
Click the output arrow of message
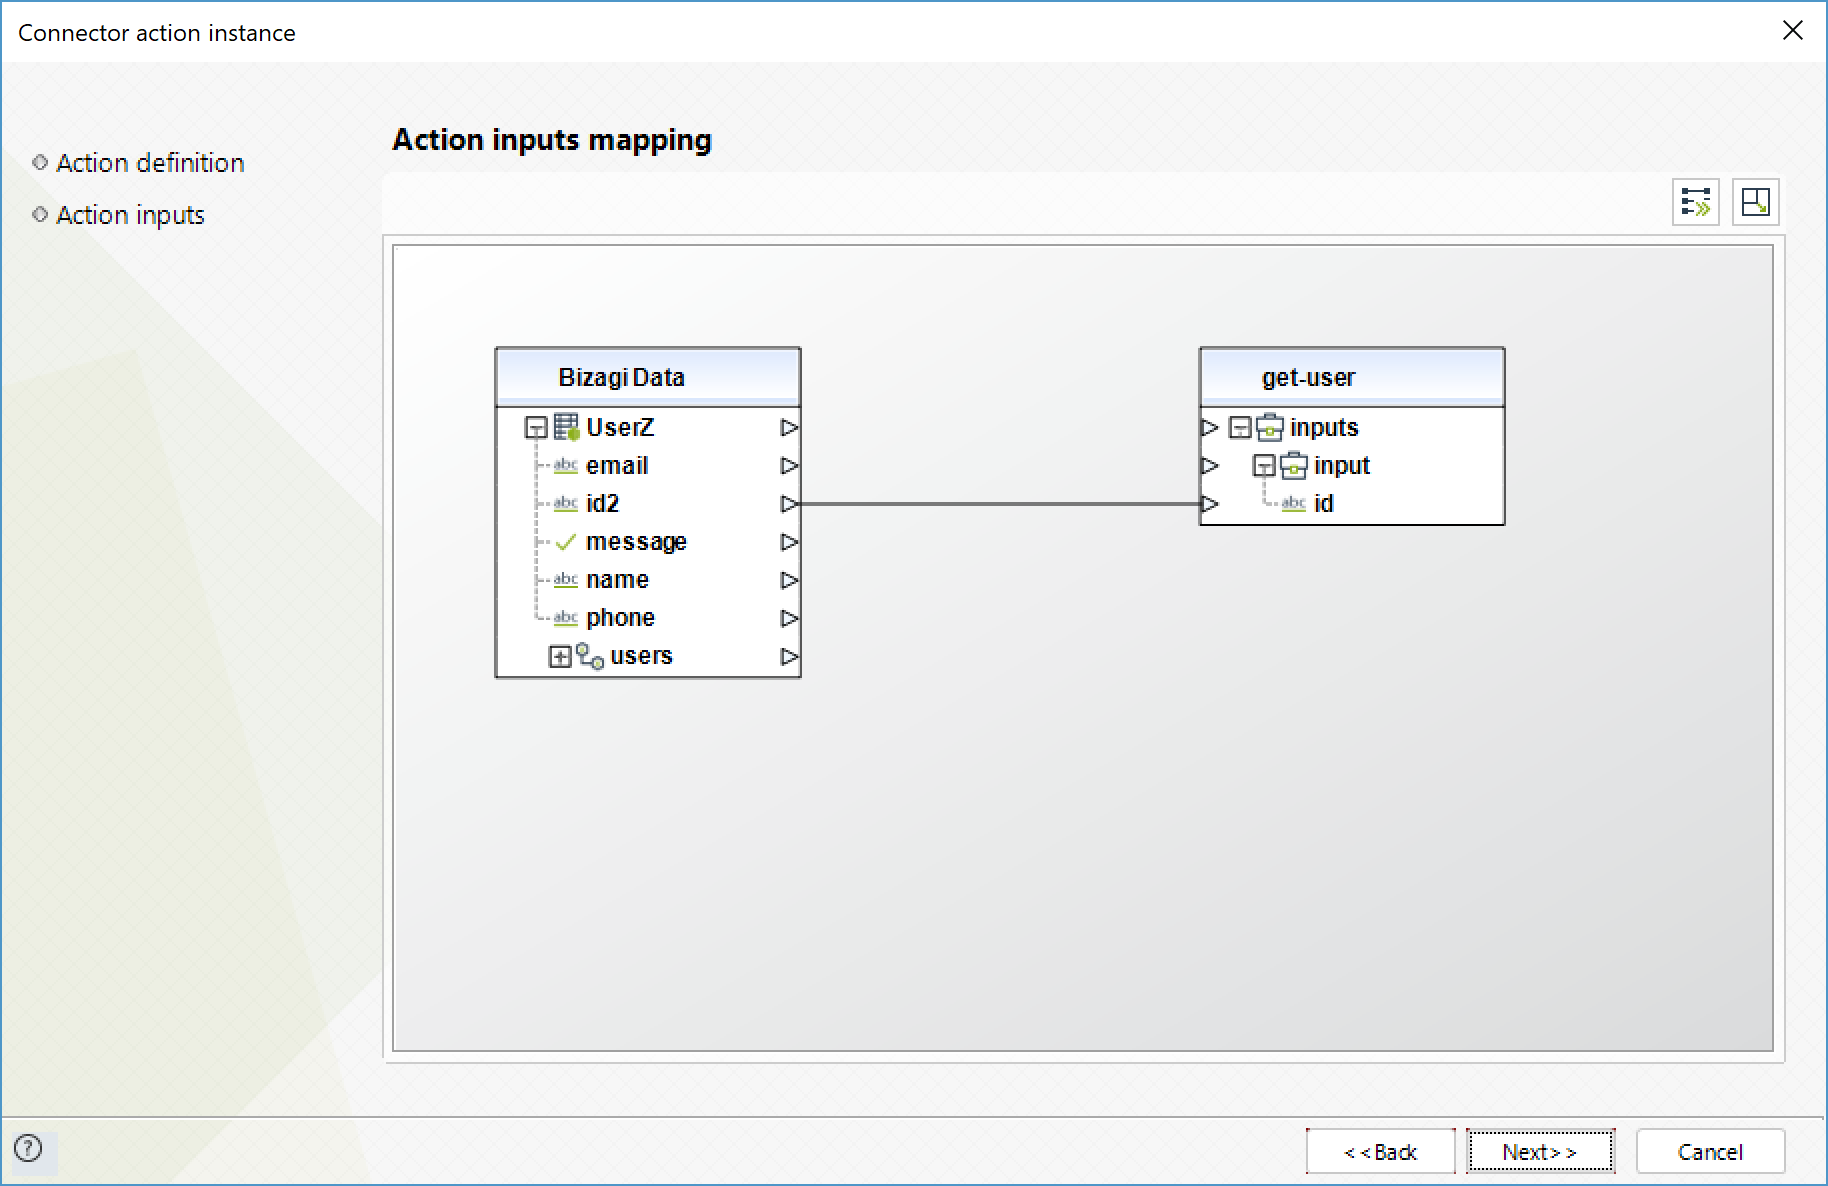(x=789, y=542)
